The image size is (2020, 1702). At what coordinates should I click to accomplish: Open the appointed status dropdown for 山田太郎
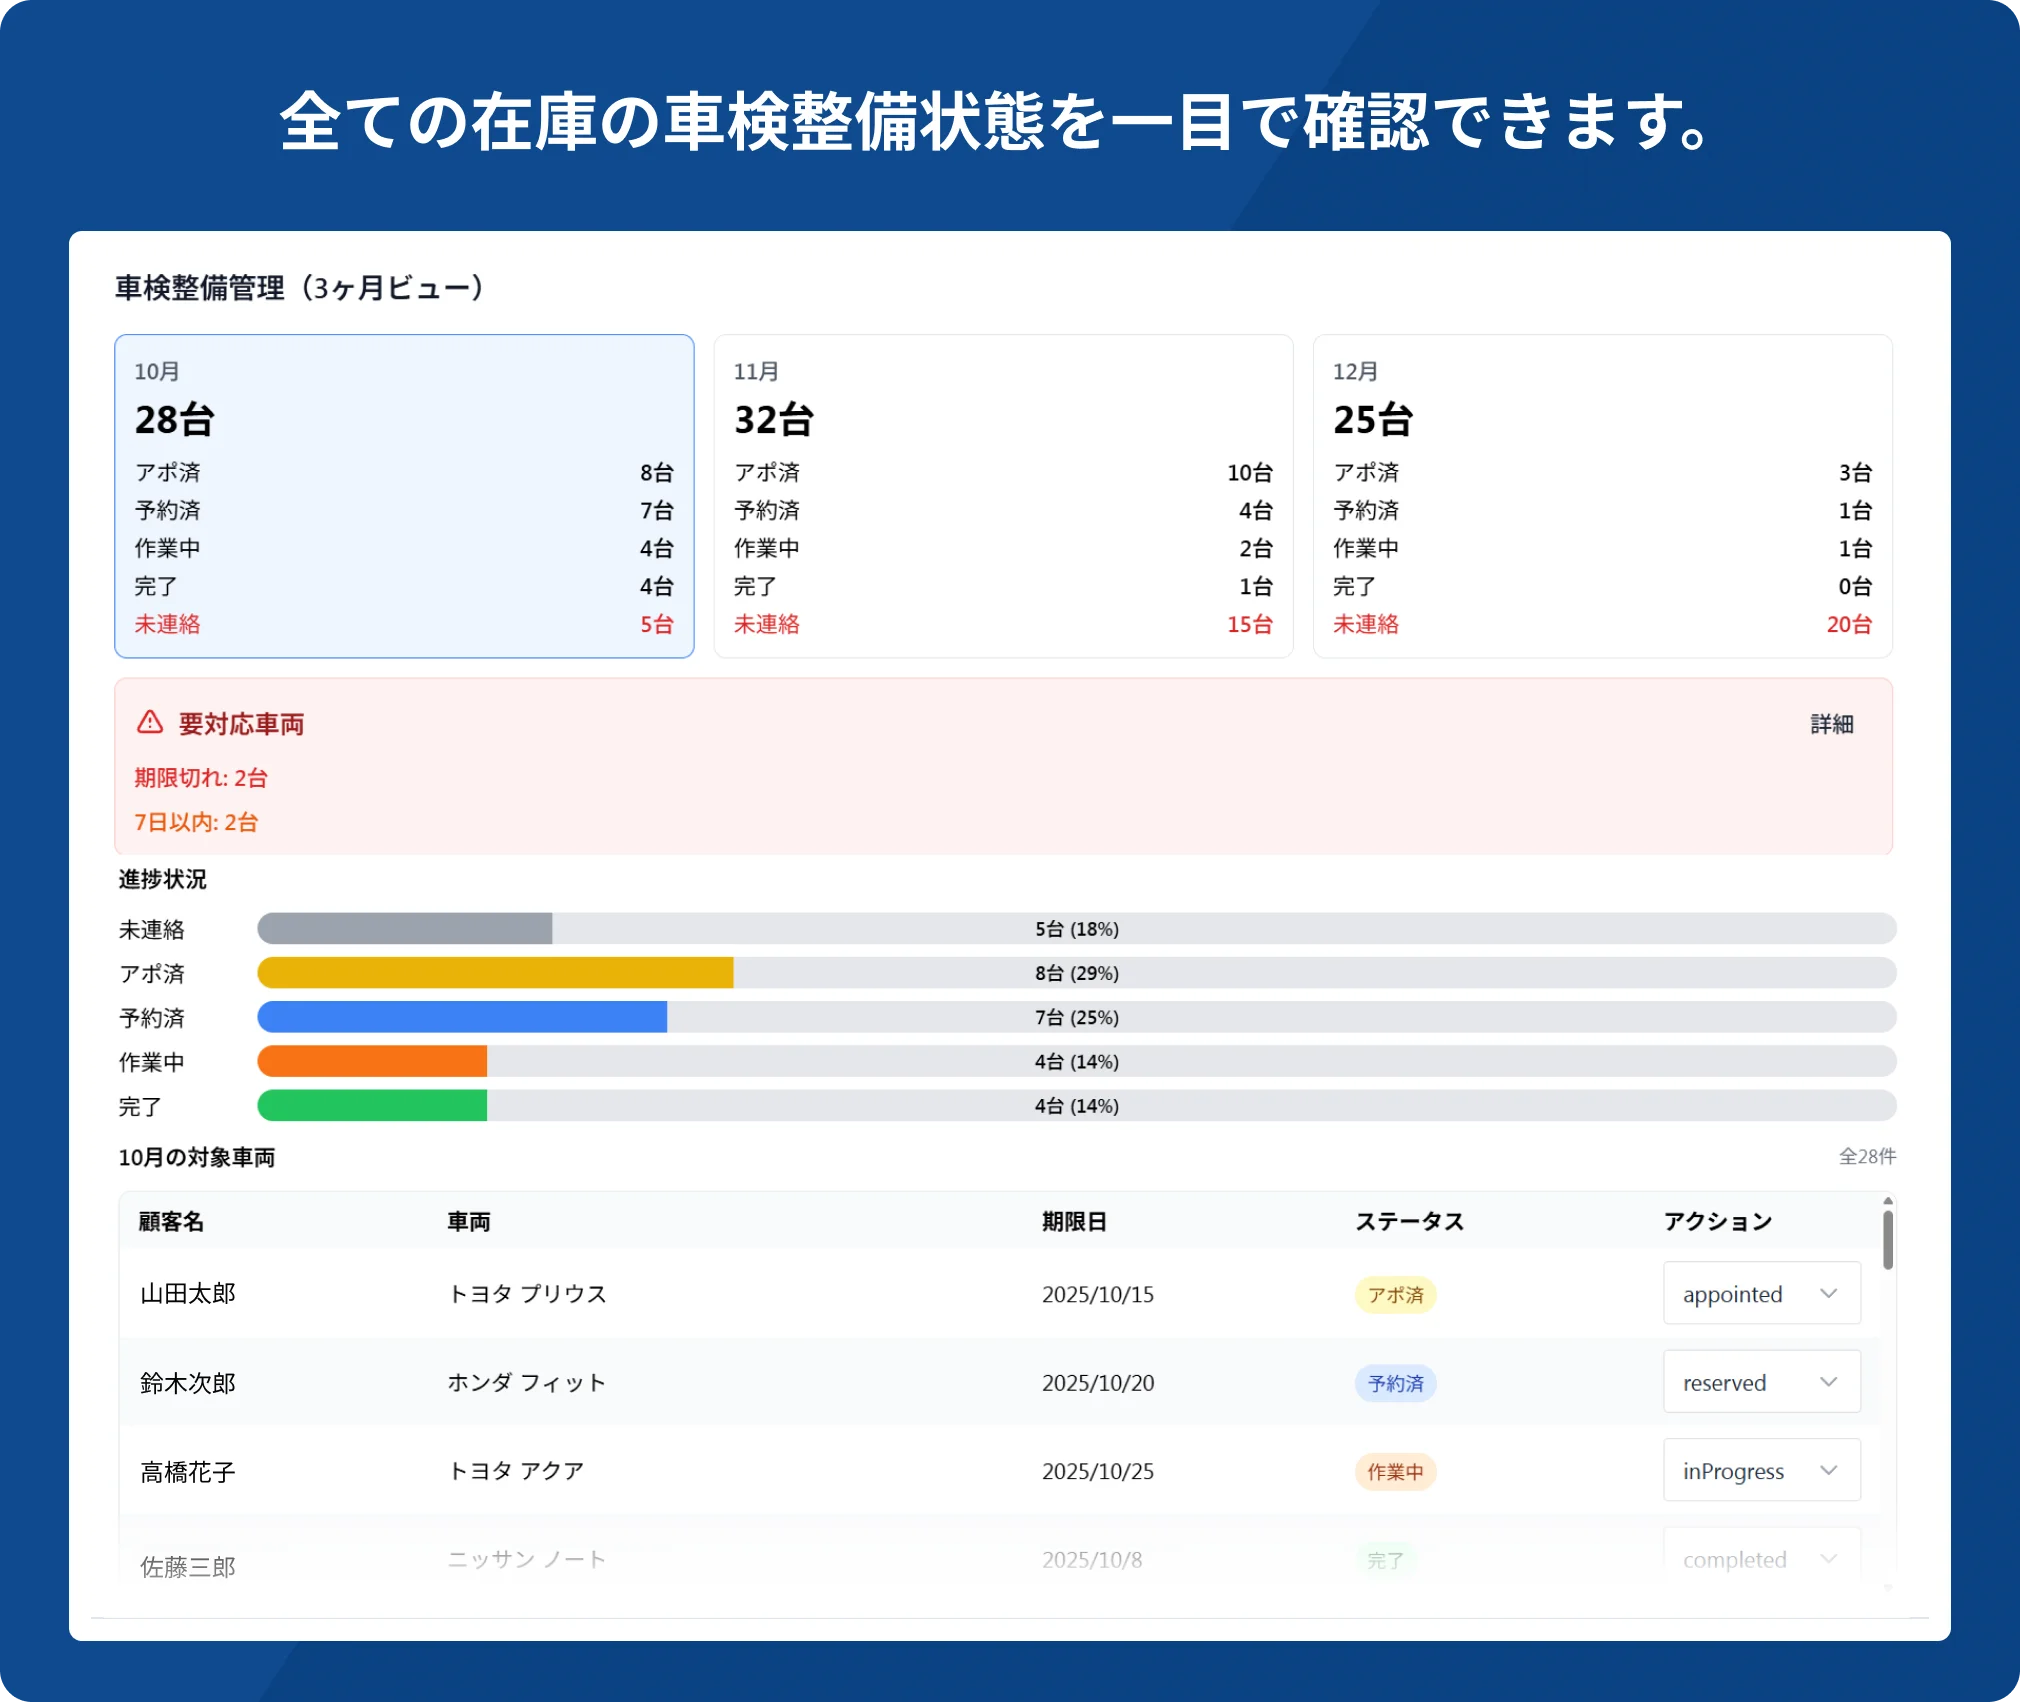tap(1761, 1294)
